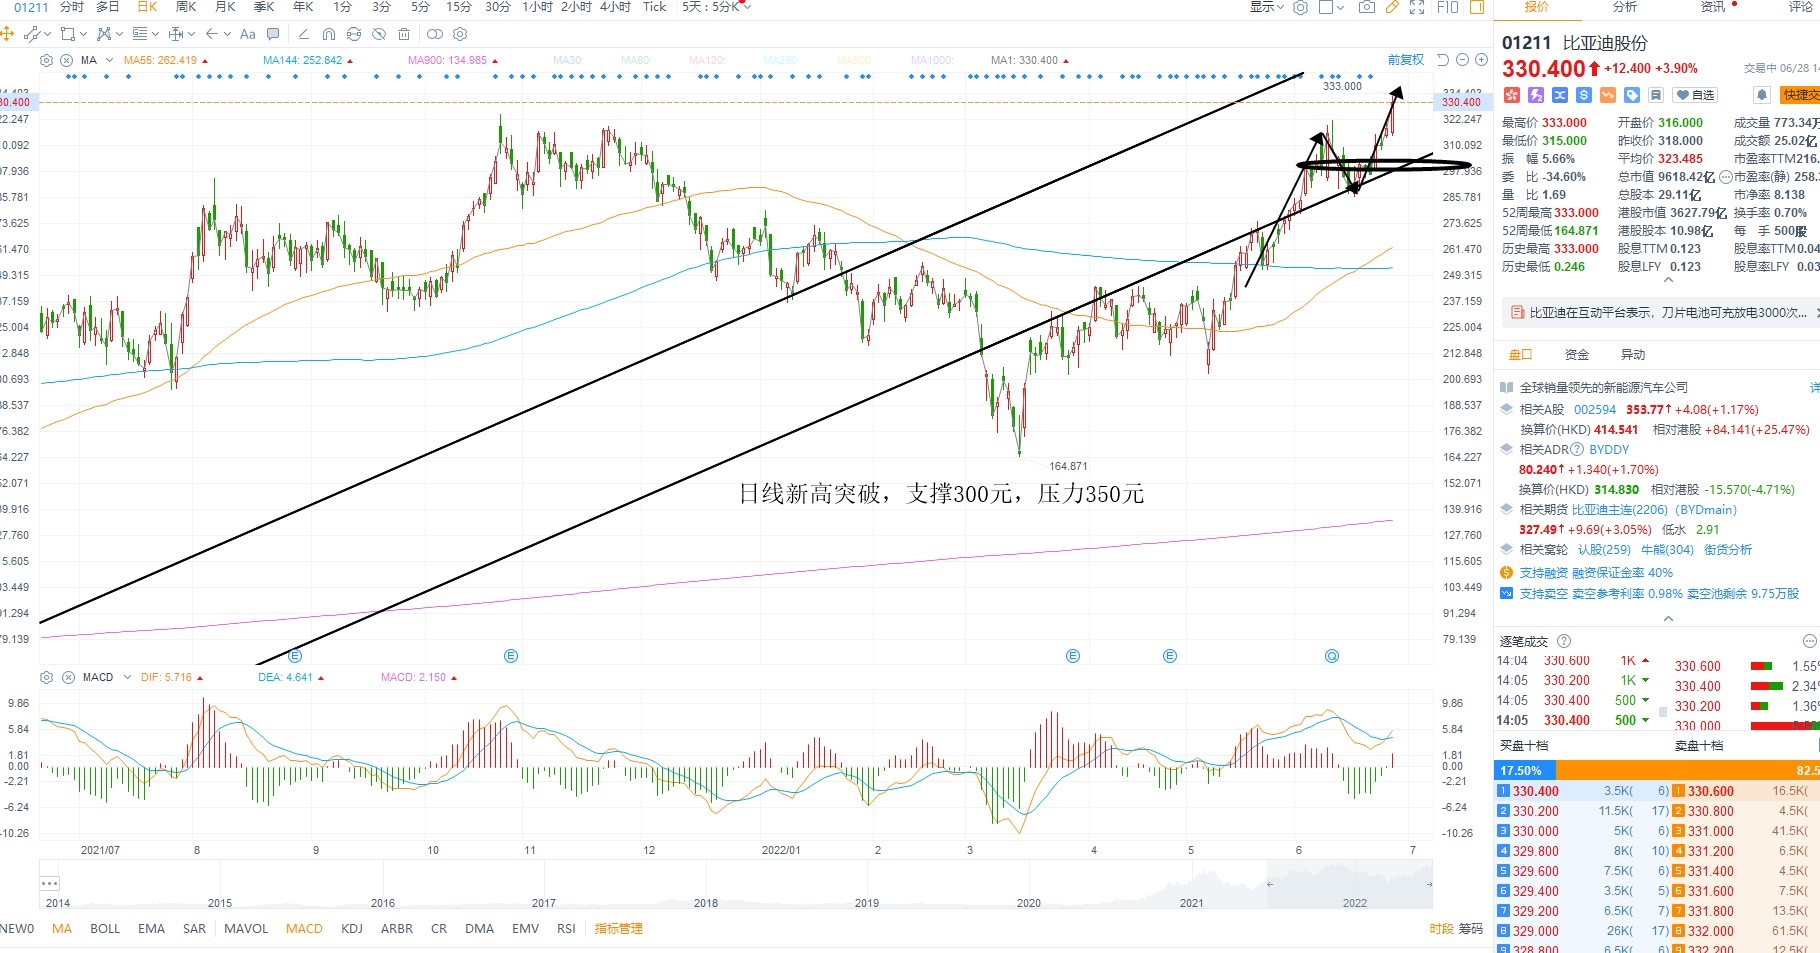The height and width of the screenshot is (953, 1820).
Task: Close the MACD indicator panel
Action: [x=68, y=677]
